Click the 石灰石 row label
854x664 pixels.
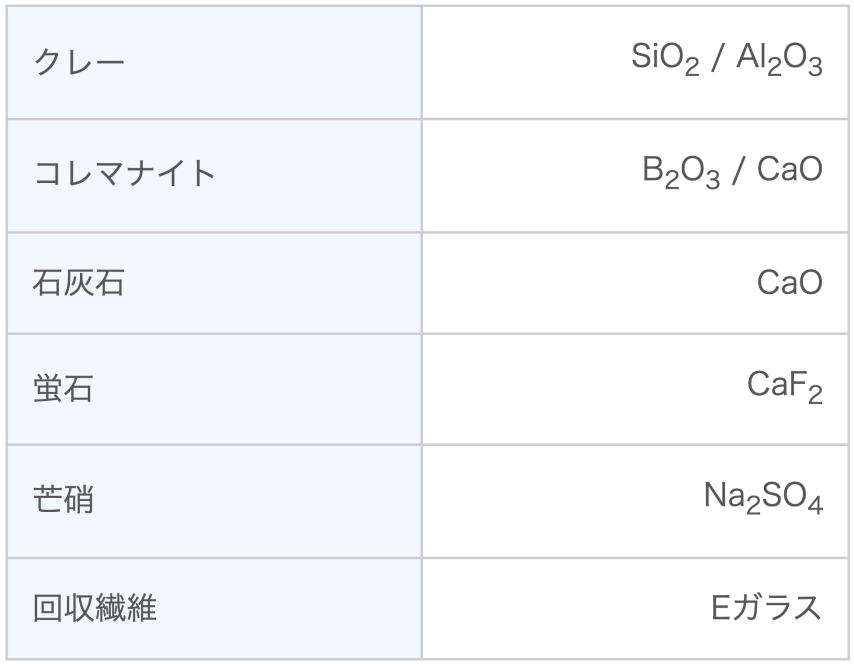tap(79, 283)
